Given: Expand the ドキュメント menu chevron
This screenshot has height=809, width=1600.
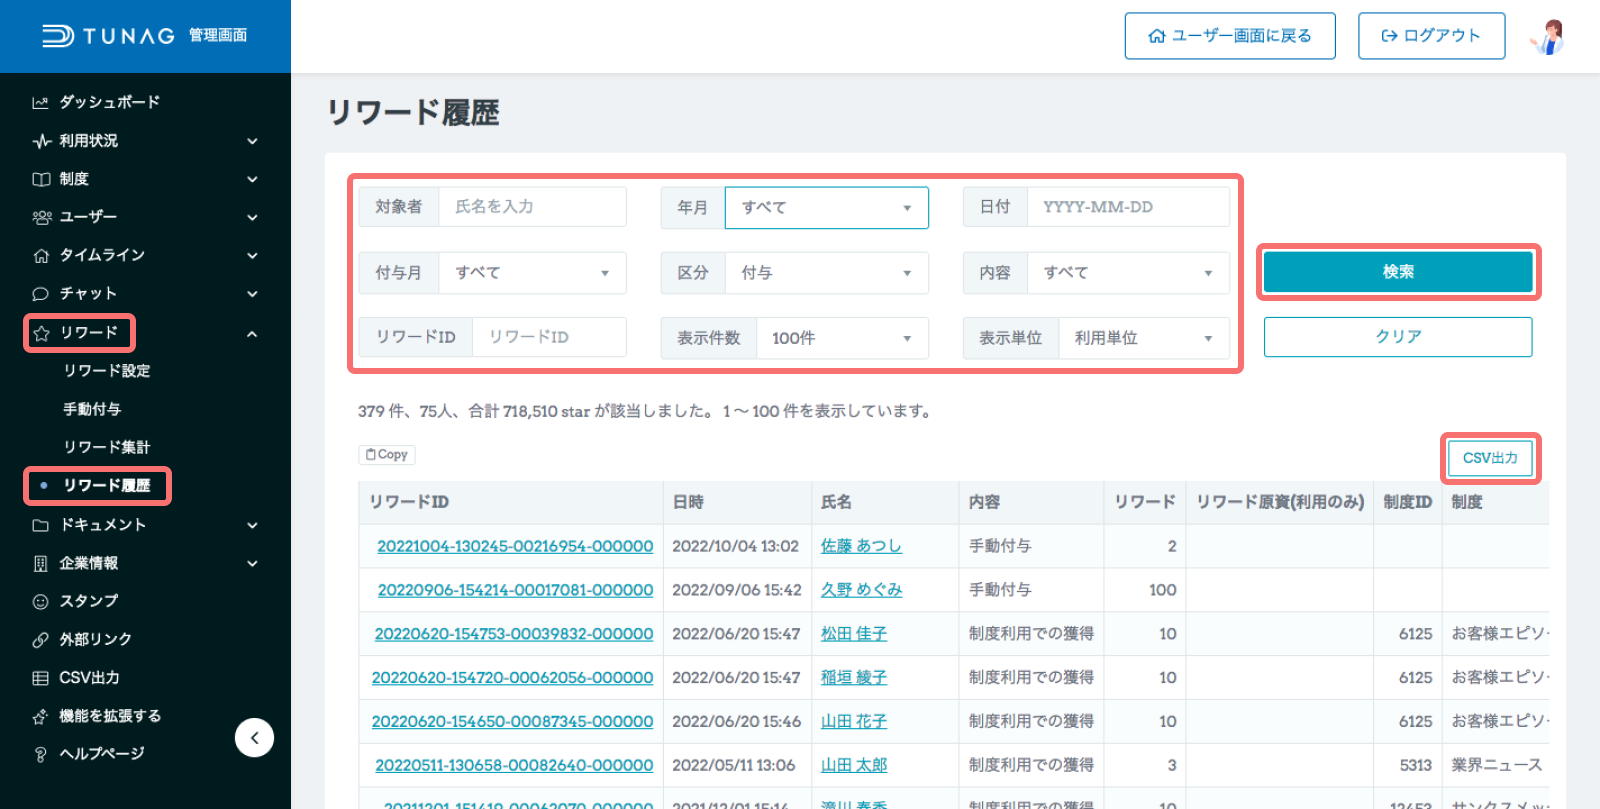Looking at the screenshot, I should click(x=252, y=525).
